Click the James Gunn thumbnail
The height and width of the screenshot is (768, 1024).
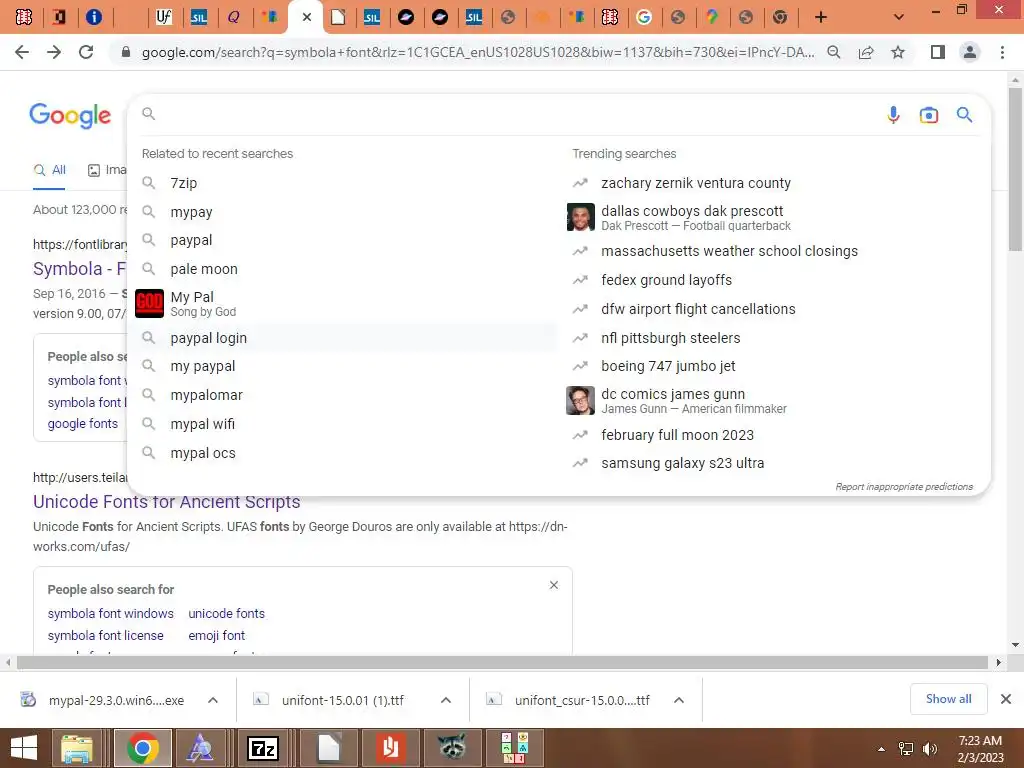580,400
